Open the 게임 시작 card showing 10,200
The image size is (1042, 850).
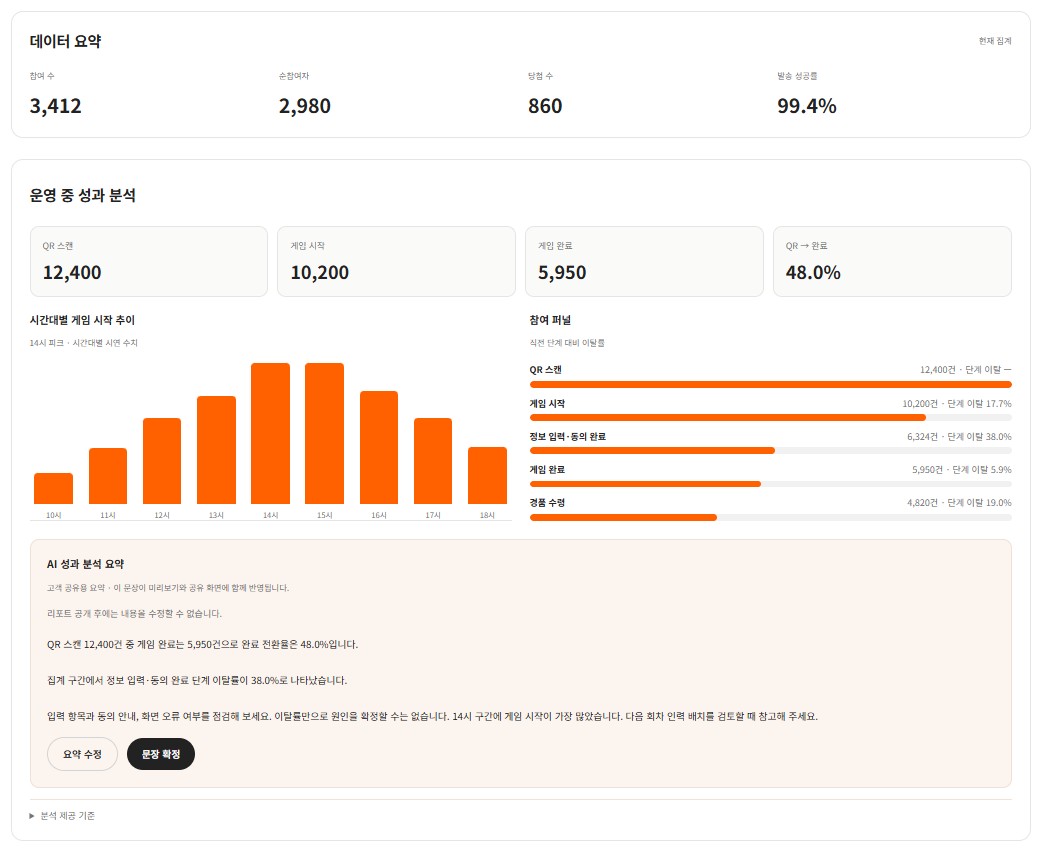pos(396,261)
